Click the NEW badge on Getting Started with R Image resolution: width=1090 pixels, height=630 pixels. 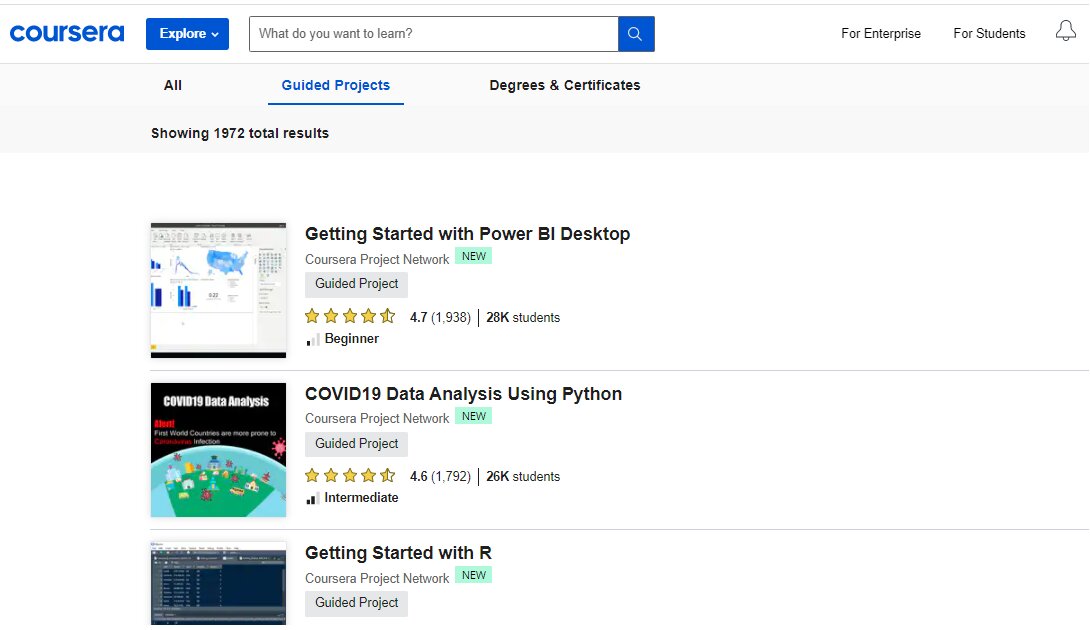click(x=473, y=574)
